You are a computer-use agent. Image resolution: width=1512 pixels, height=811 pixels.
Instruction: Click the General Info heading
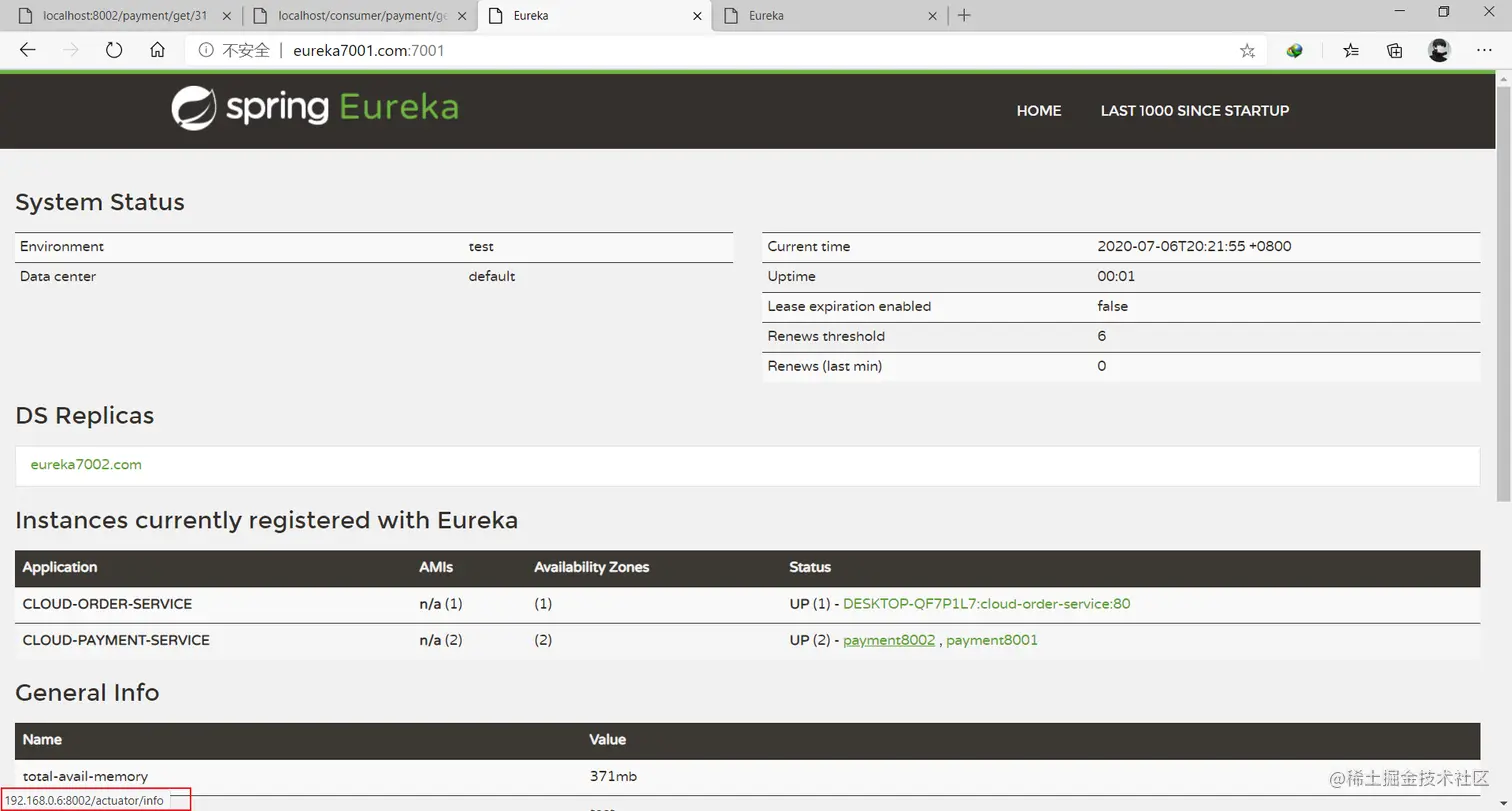[x=87, y=692]
